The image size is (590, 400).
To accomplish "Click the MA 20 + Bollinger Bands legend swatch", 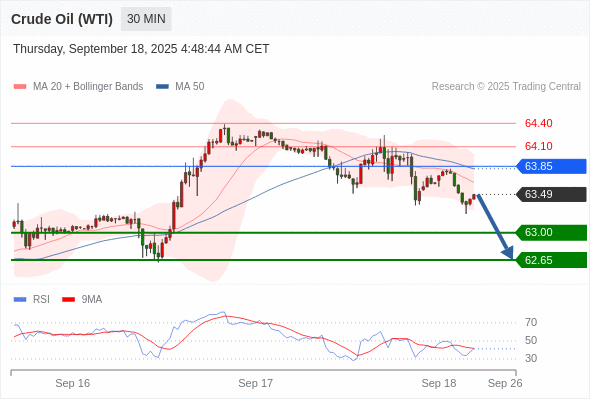I will click(20, 87).
